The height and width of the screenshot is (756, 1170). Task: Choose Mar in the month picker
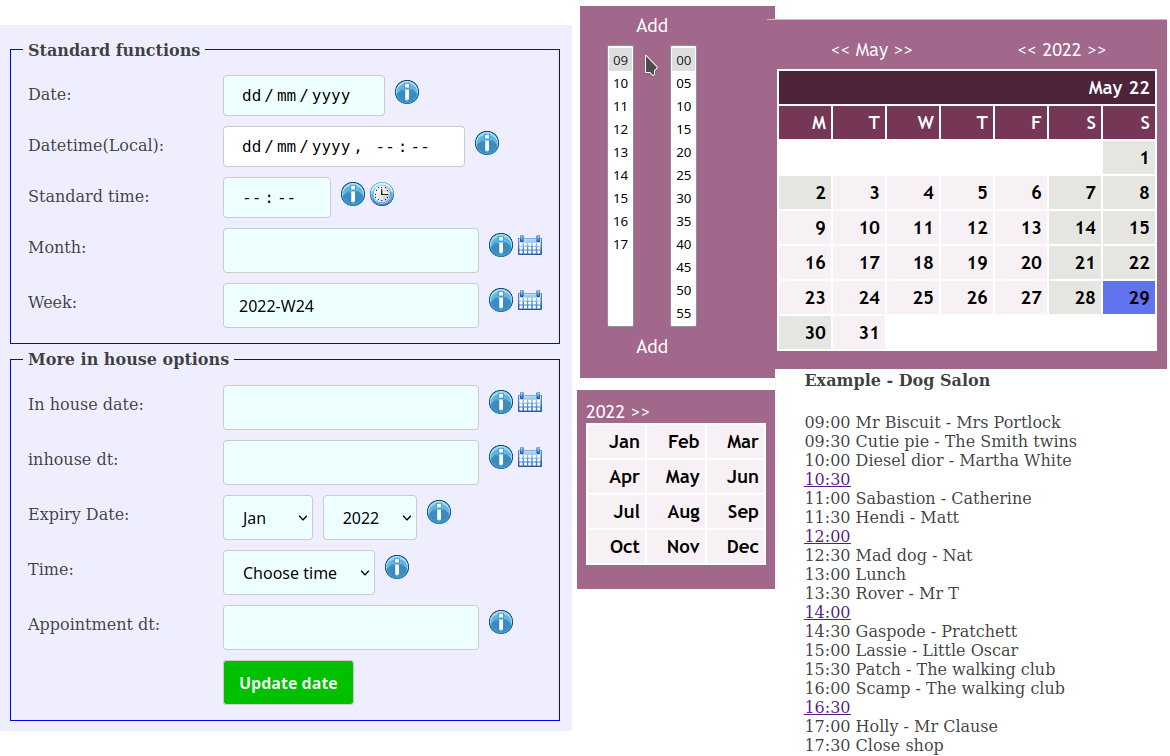pyautogui.click(x=736, y=442)
